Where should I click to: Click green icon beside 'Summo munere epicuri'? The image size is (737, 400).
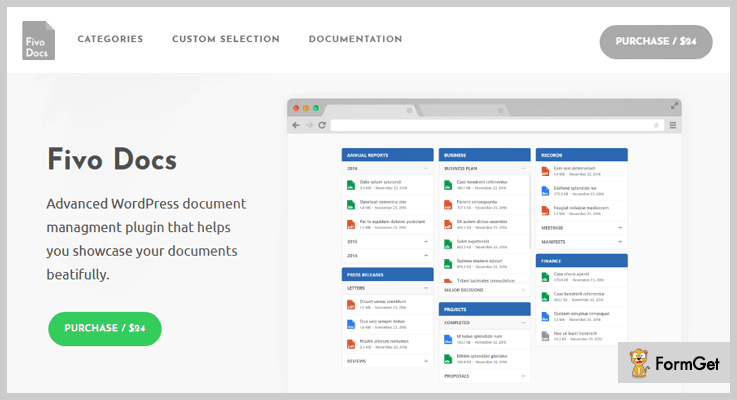point(448,264)
